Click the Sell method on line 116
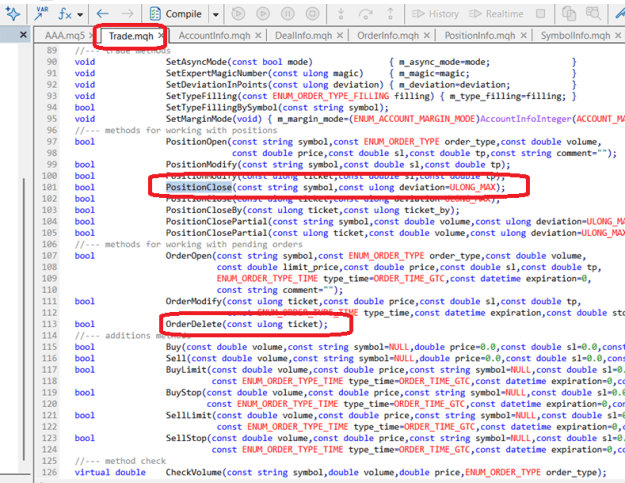The width and height of the screenshot is (625, 483). (176, 358)
